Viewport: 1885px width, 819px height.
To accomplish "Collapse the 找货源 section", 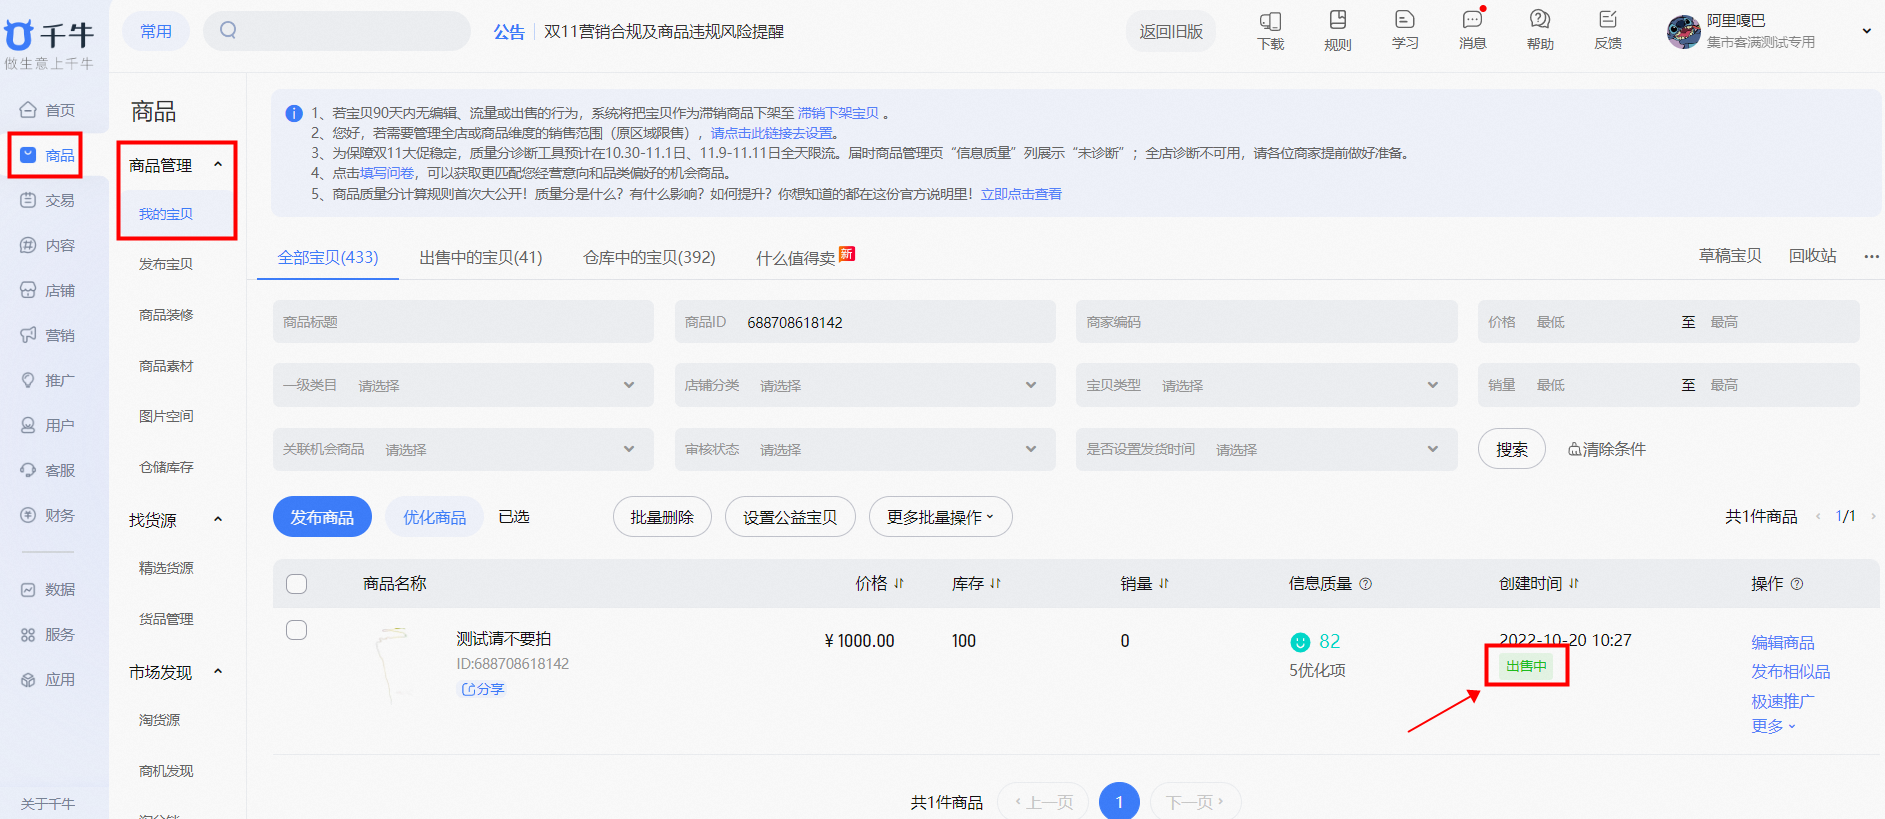I will 218,520.
